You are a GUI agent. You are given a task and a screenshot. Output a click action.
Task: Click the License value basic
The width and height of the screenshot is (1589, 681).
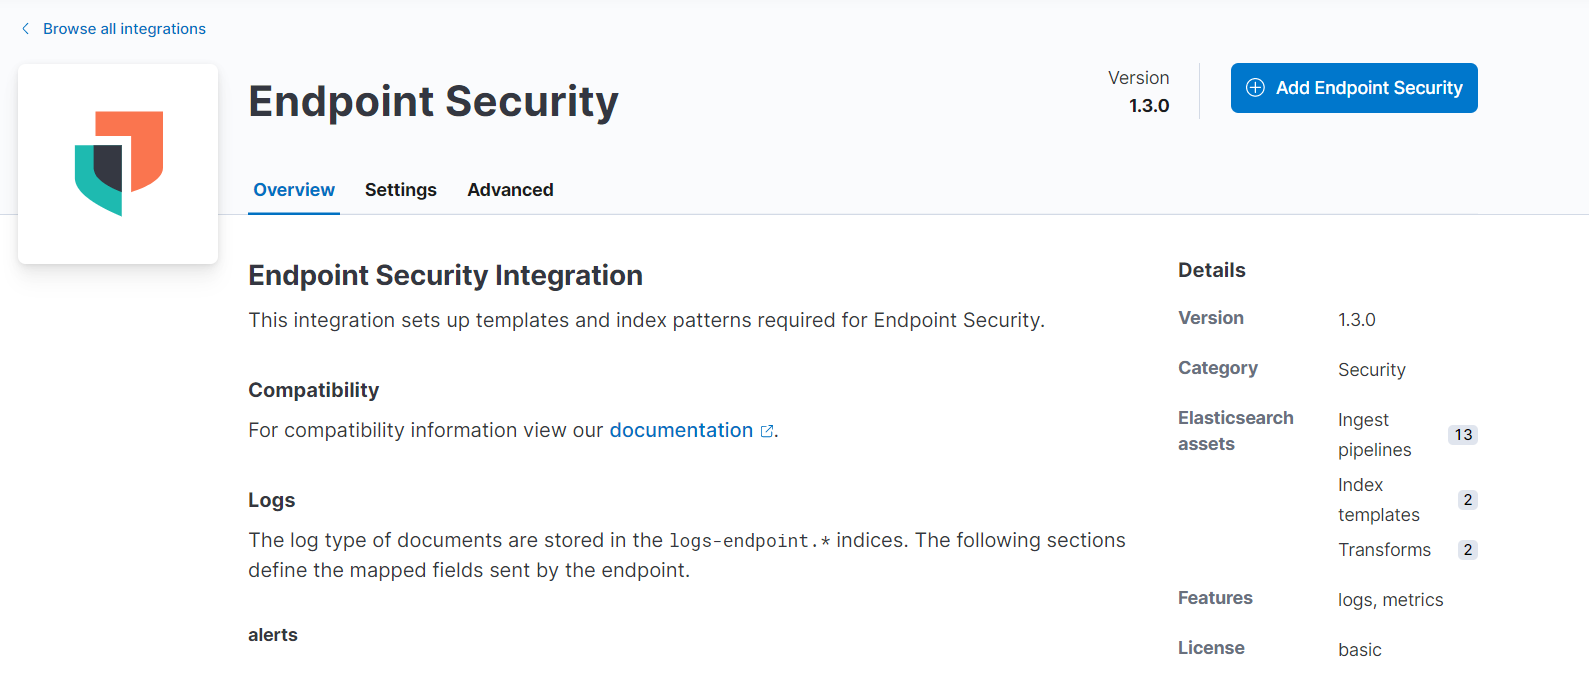click(x=1360, y=650)
